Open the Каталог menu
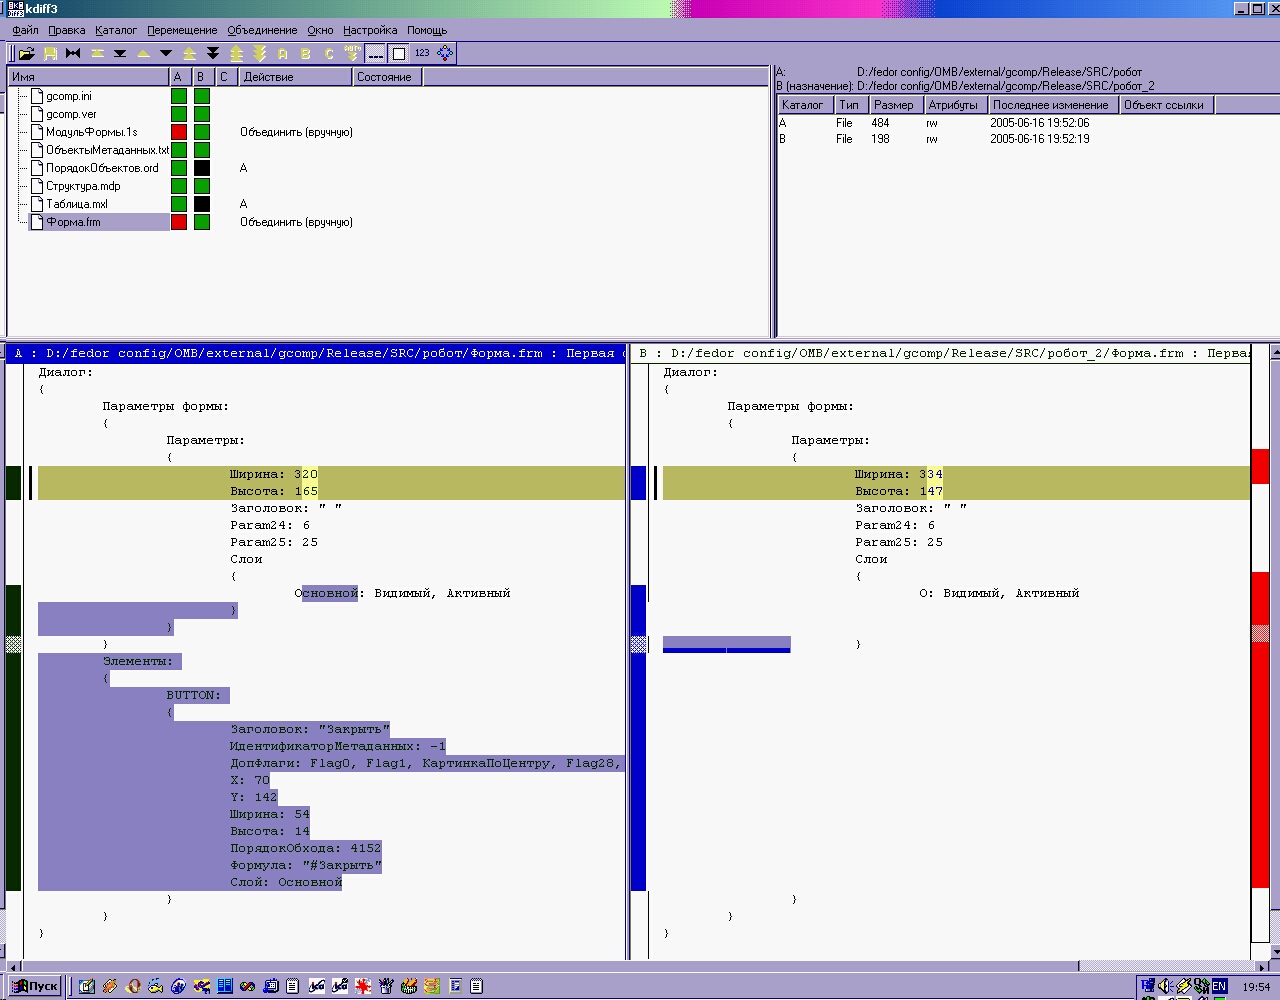This screenshot has height=1000, width=1280. [116, 30]
